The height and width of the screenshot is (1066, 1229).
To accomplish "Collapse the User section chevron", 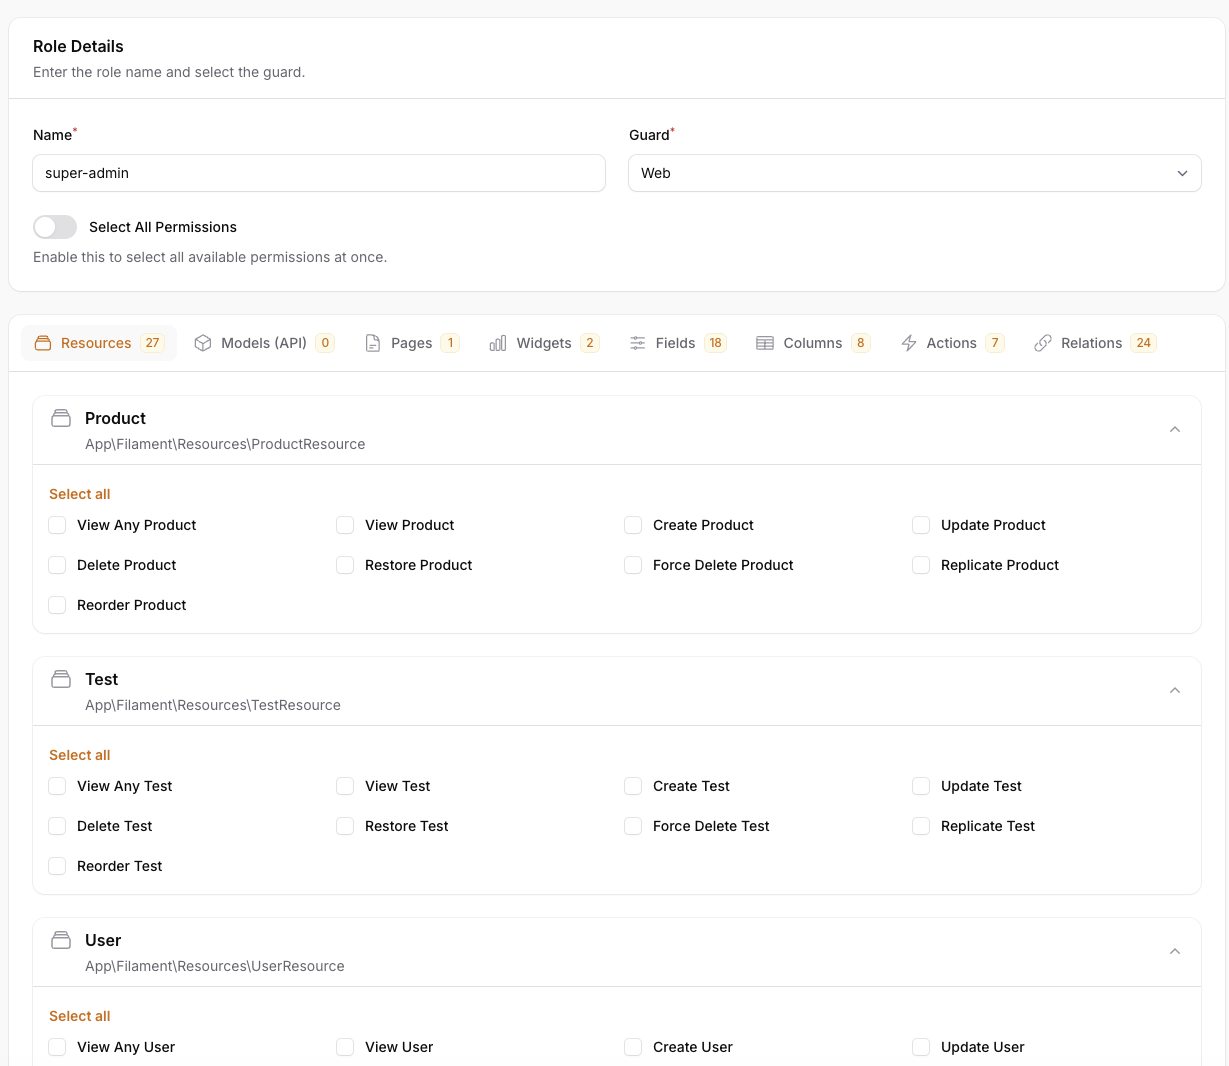I will [1175, 952].
